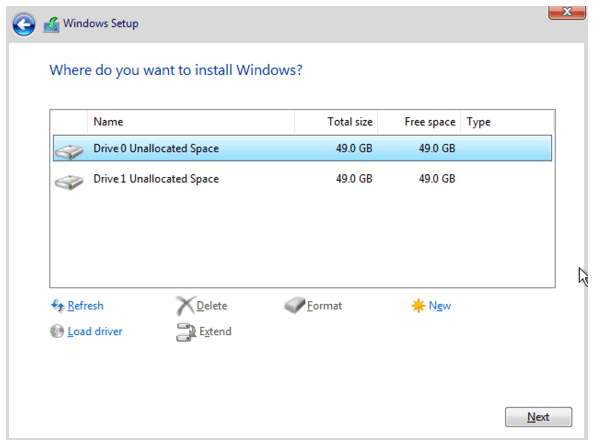This screenshot has height=446, width=600.
Task: Sort by the Total size column header
Action: (x=336, y=122)
